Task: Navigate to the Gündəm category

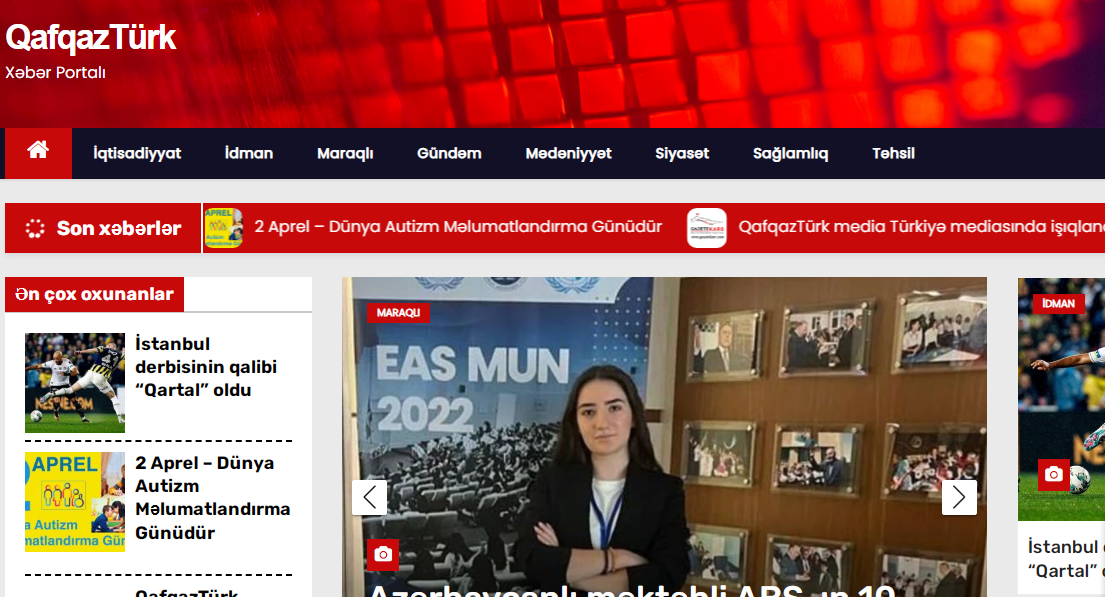Action: pyautogui.click(x=449, y=153)
